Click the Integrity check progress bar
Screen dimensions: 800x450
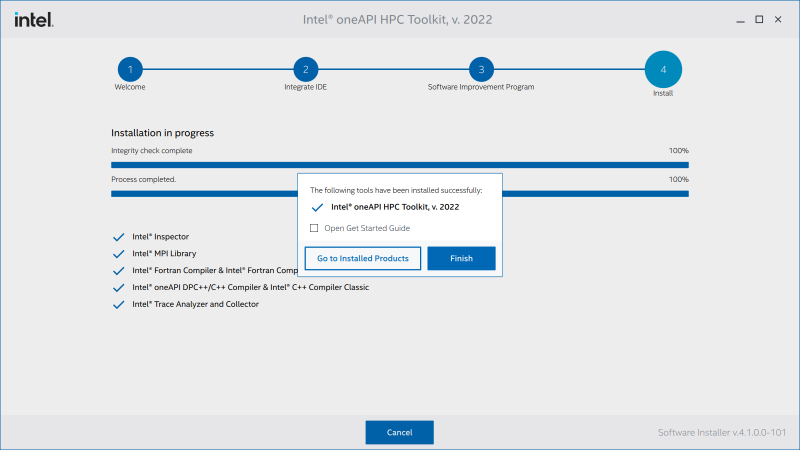click(x=399, y=164)
